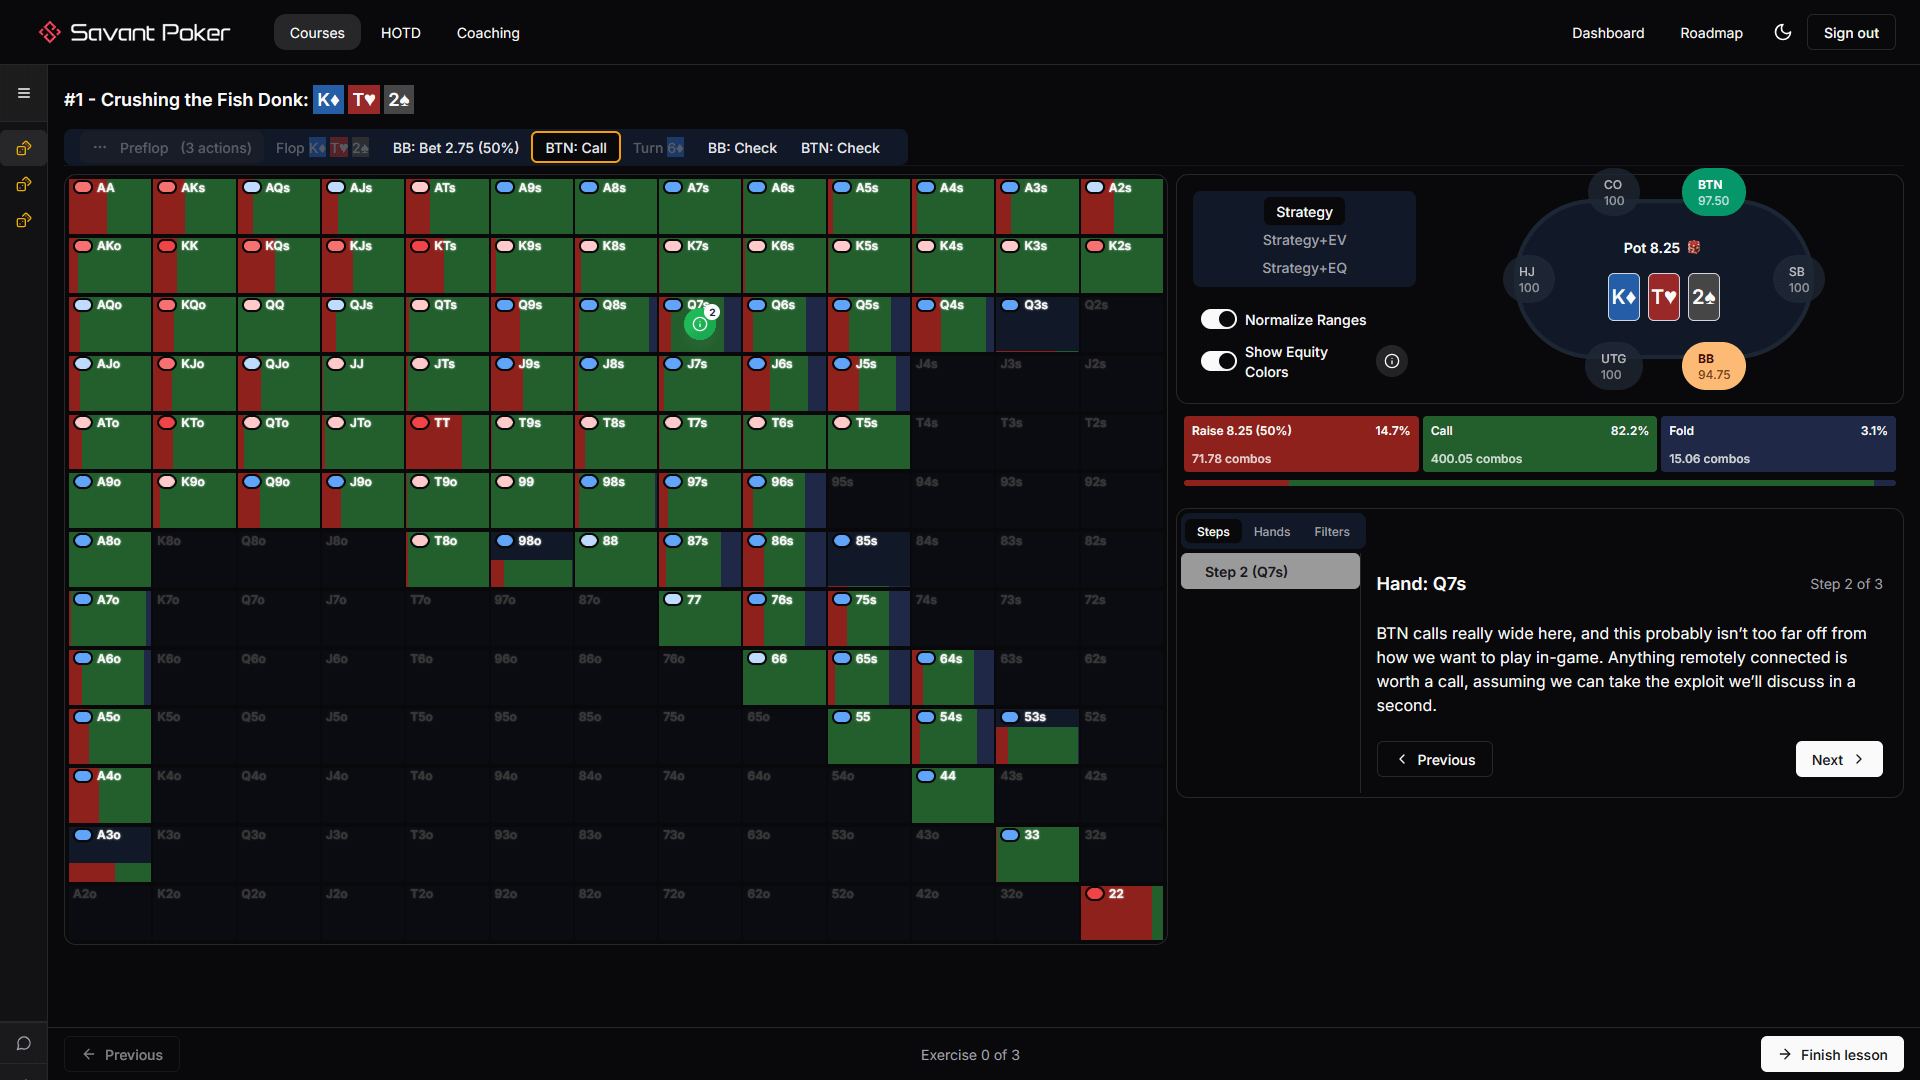Open the hamburger sidebar menu

24,93
